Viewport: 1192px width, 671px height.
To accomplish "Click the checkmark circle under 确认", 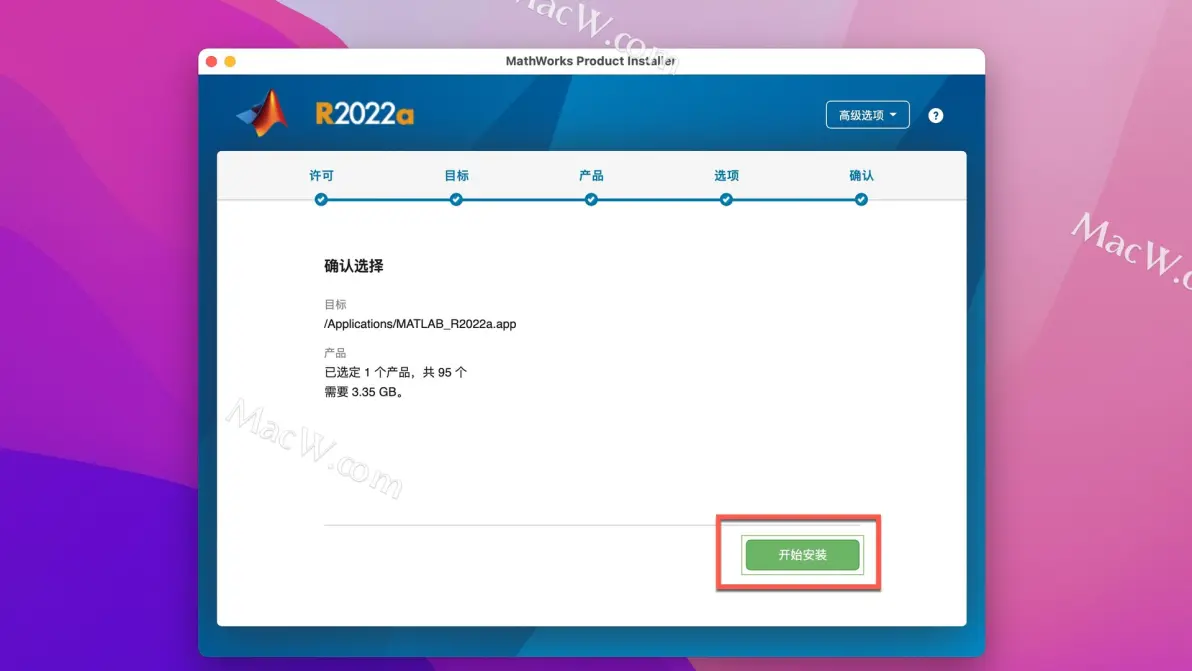I will (x=861, y=199).
